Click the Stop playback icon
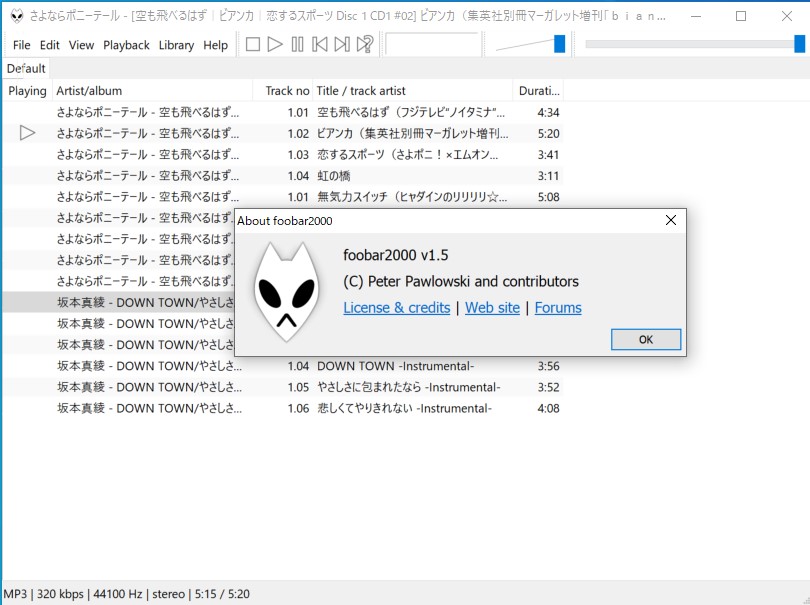 (x=252, y=44)
